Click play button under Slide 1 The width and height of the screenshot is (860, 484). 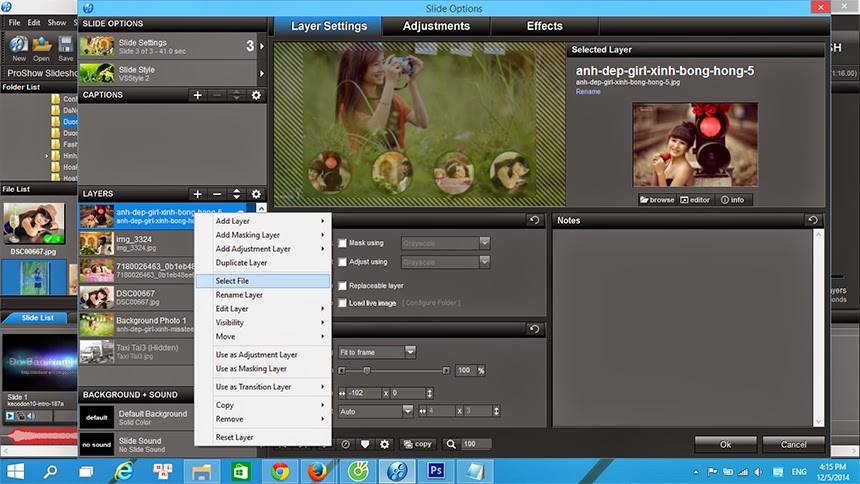[10, 416]
